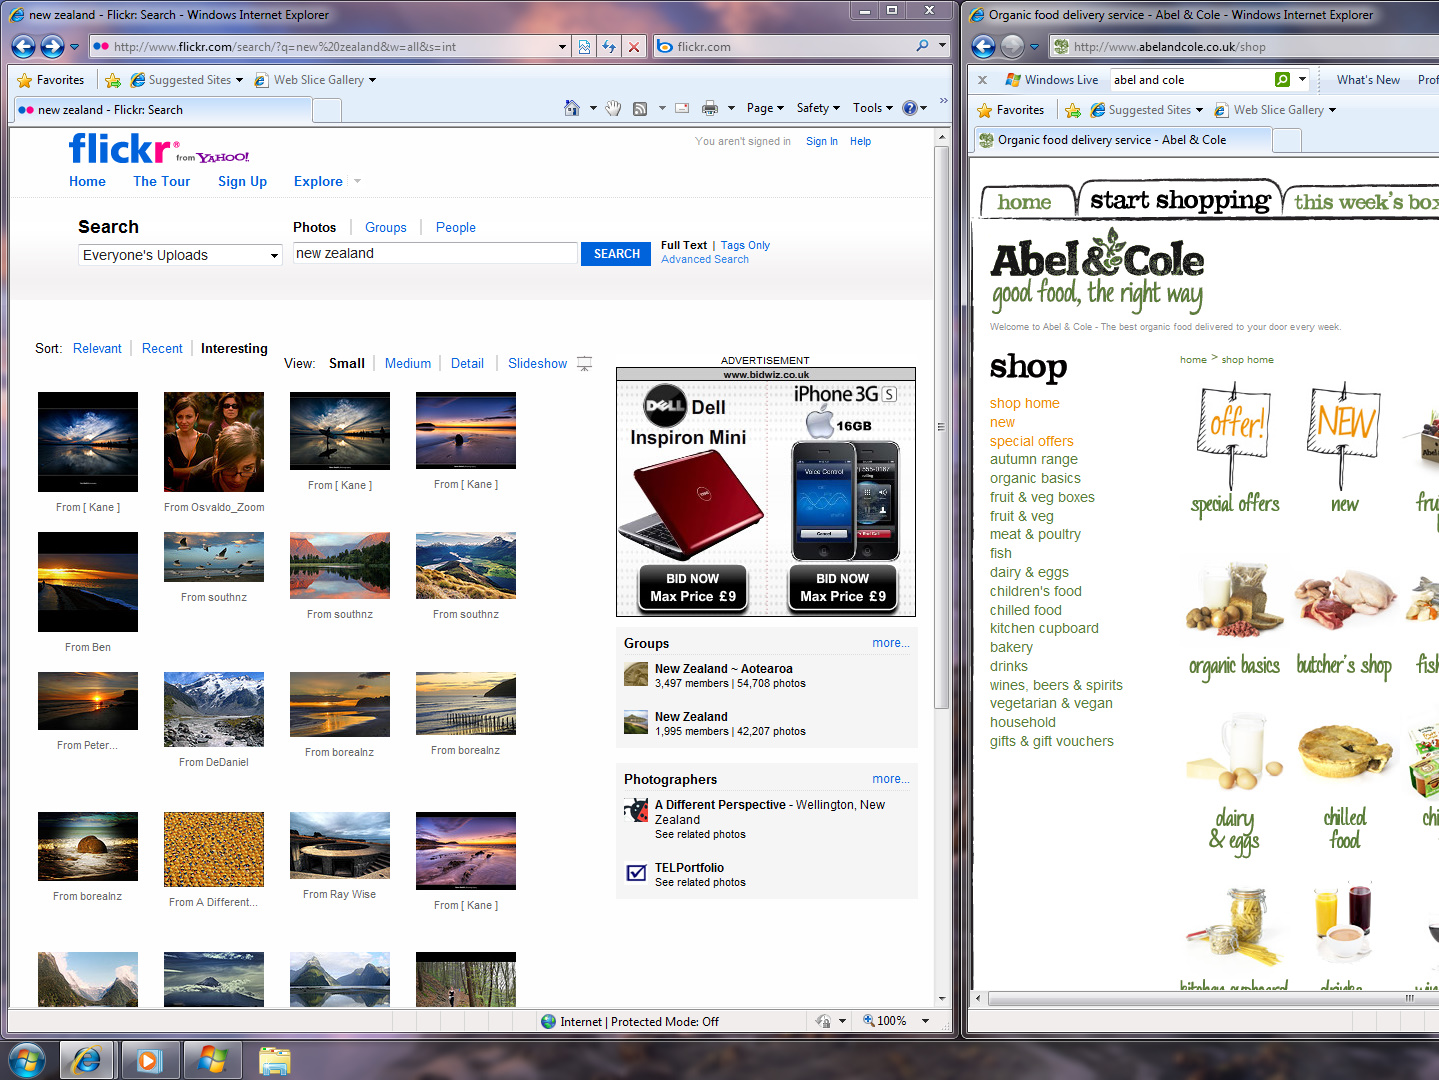Click Dell Inspiron BID NOW button
This screenshot has height=1080, width=1439.
pos(693,587)
